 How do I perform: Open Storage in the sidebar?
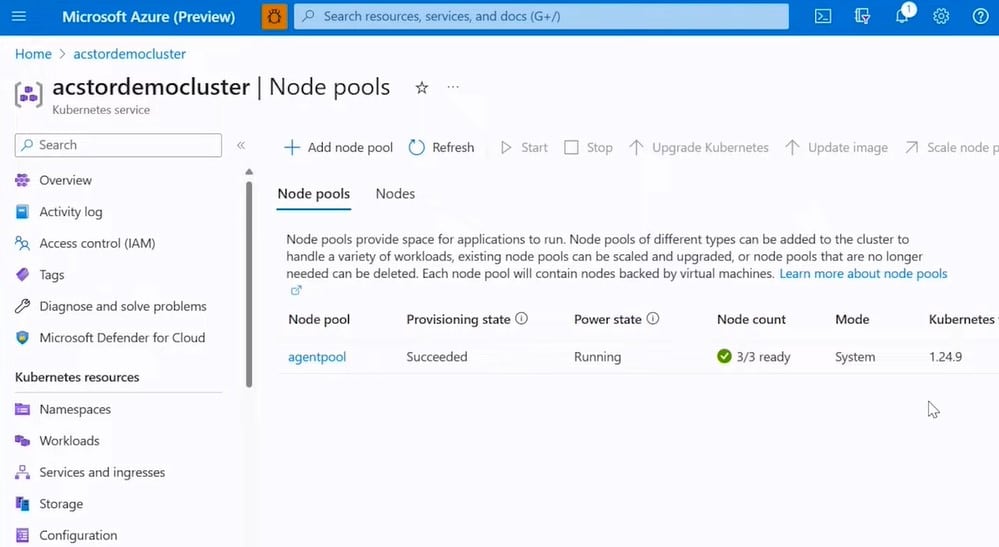point(61,504)
